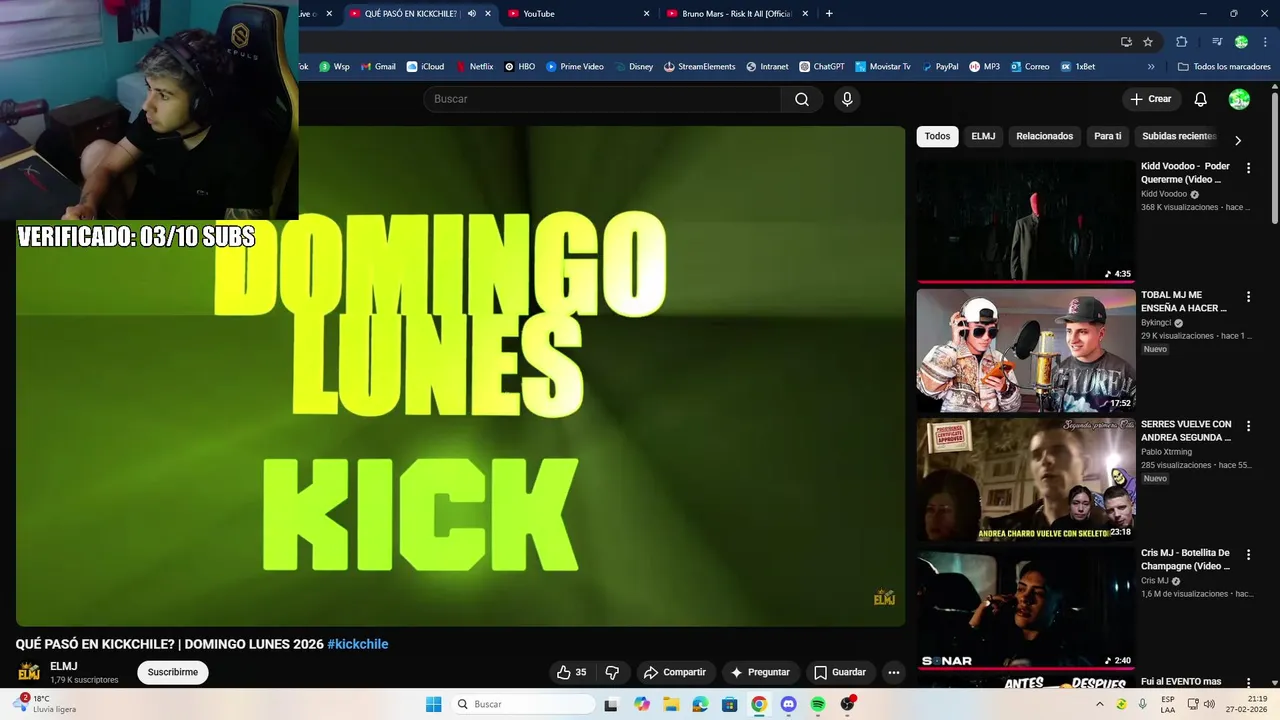The height and width of the screenshot is (720, 1280).
Task: Open the HBO bookmark
Action: tap(519, 67)
